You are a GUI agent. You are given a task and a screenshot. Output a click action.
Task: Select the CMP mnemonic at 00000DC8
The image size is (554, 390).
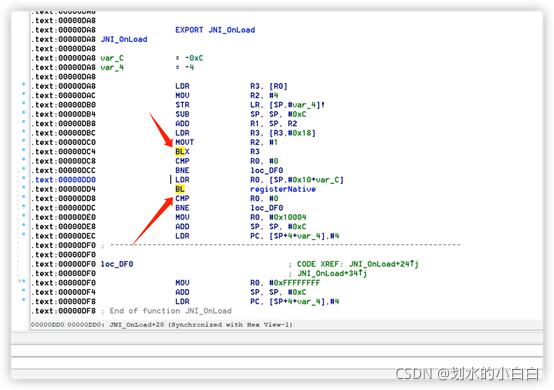182,161
